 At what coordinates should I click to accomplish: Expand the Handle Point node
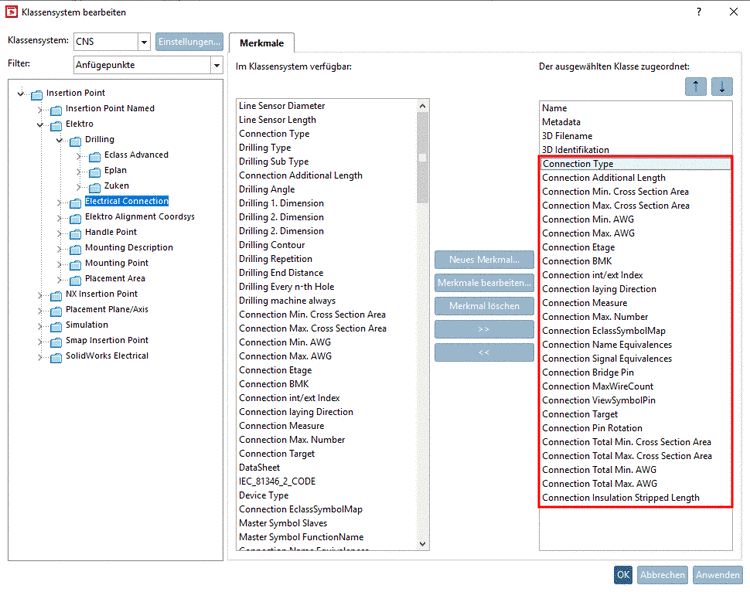[x=59, y=234]
